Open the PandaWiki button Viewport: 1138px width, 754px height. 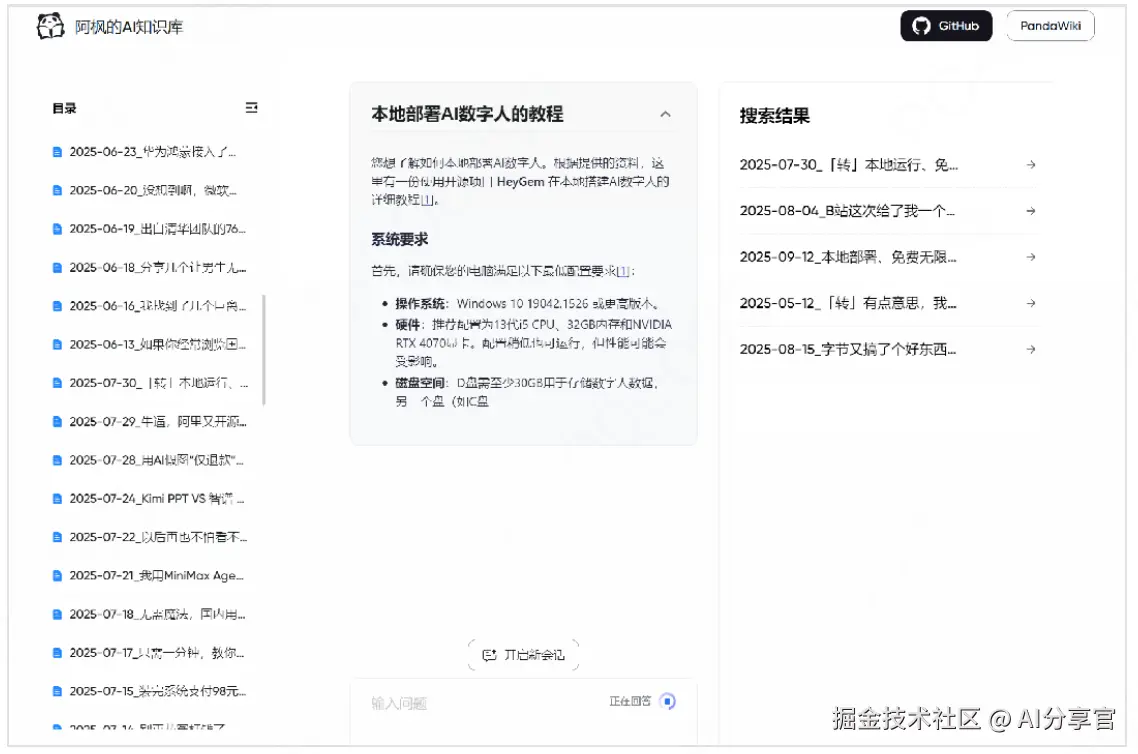pyautogui.click(x=1050, y=26)
